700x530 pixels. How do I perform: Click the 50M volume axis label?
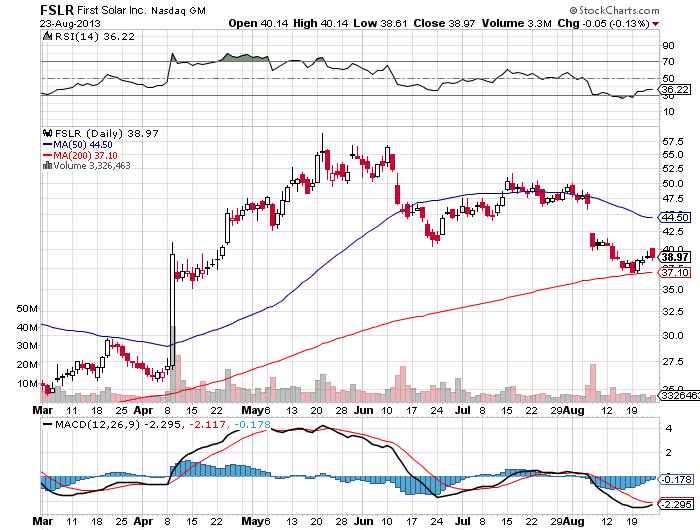tap(27, 309)
